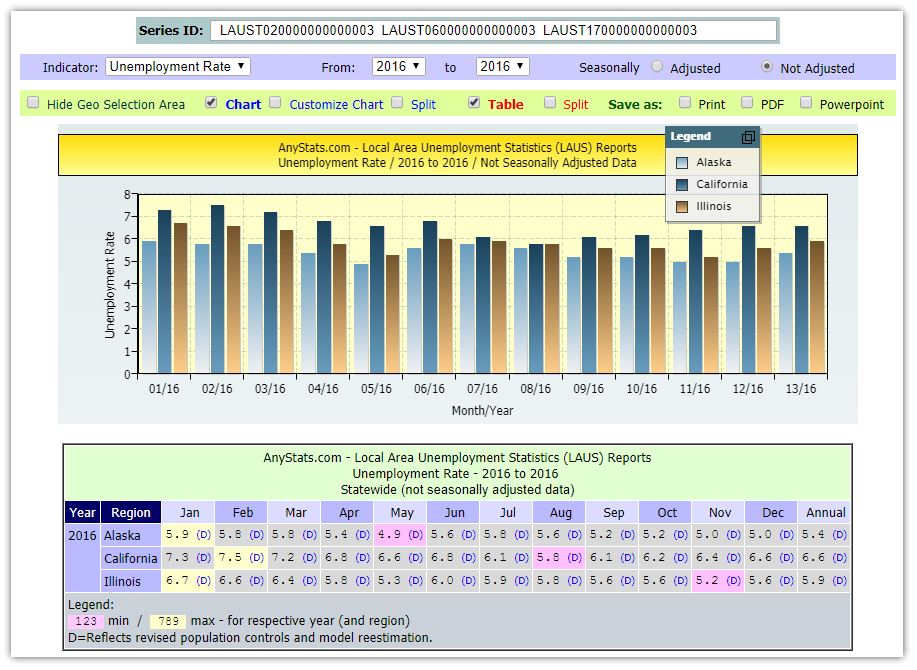The height and width of the screenshot is (670, 917).
Task: Click the blue Chart link
Action: [x=243, y=105]
